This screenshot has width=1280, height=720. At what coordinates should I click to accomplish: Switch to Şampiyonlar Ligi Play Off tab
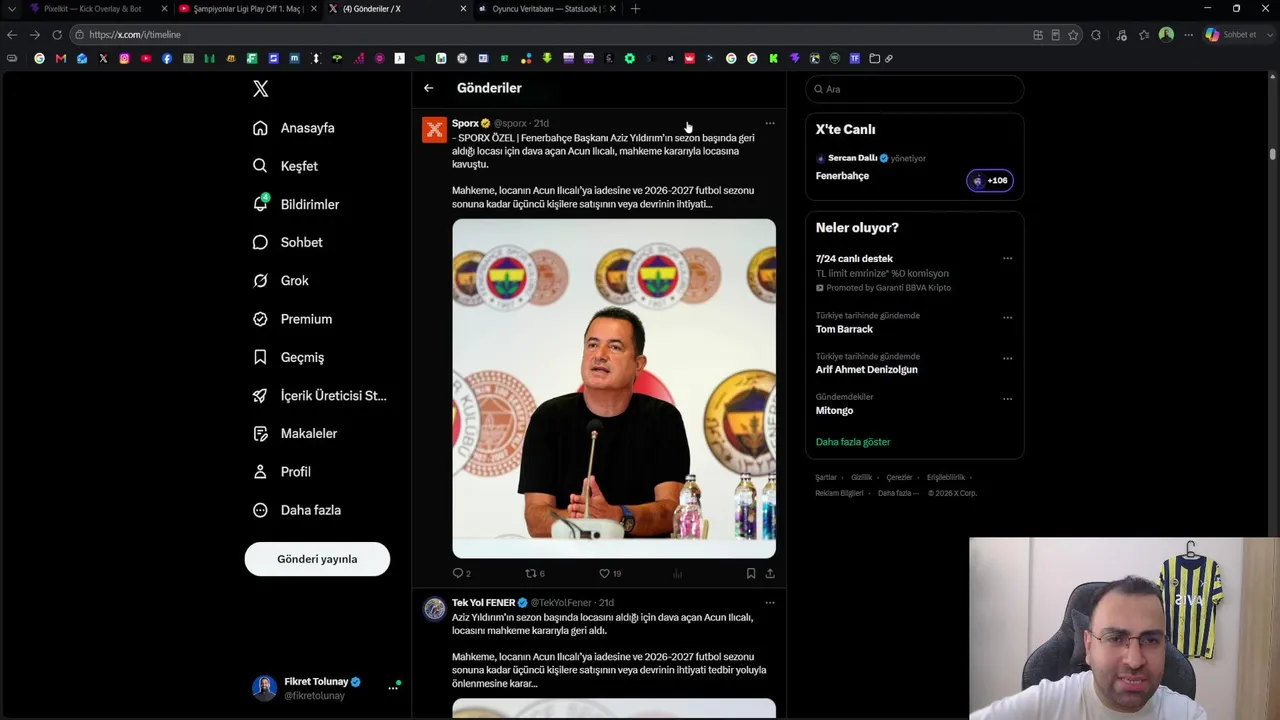tap(247, 9)
